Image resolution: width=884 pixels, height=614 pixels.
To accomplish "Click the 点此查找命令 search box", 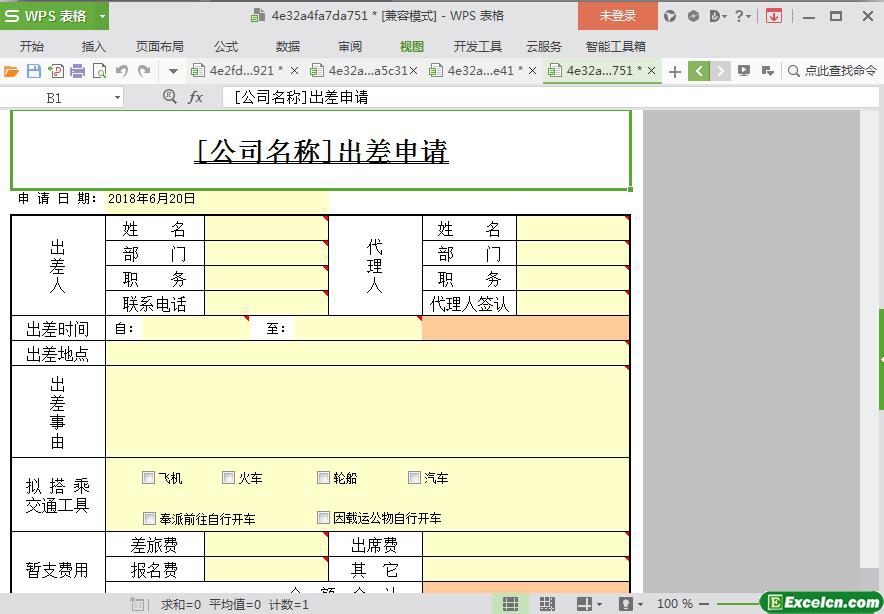I will [832, 71].
